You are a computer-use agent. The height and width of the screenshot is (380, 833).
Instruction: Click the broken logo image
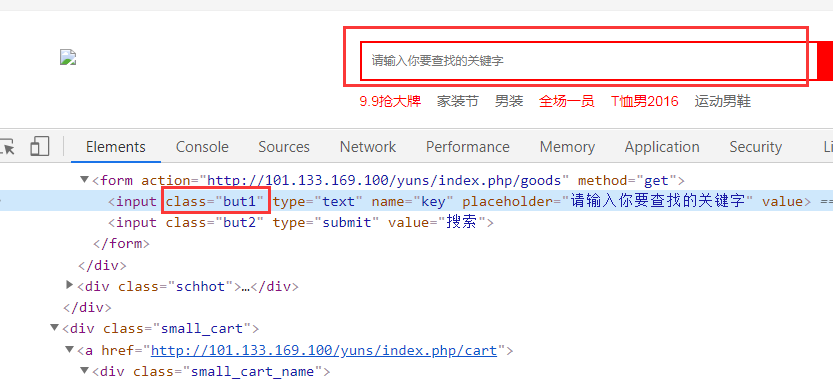point(68,57)
